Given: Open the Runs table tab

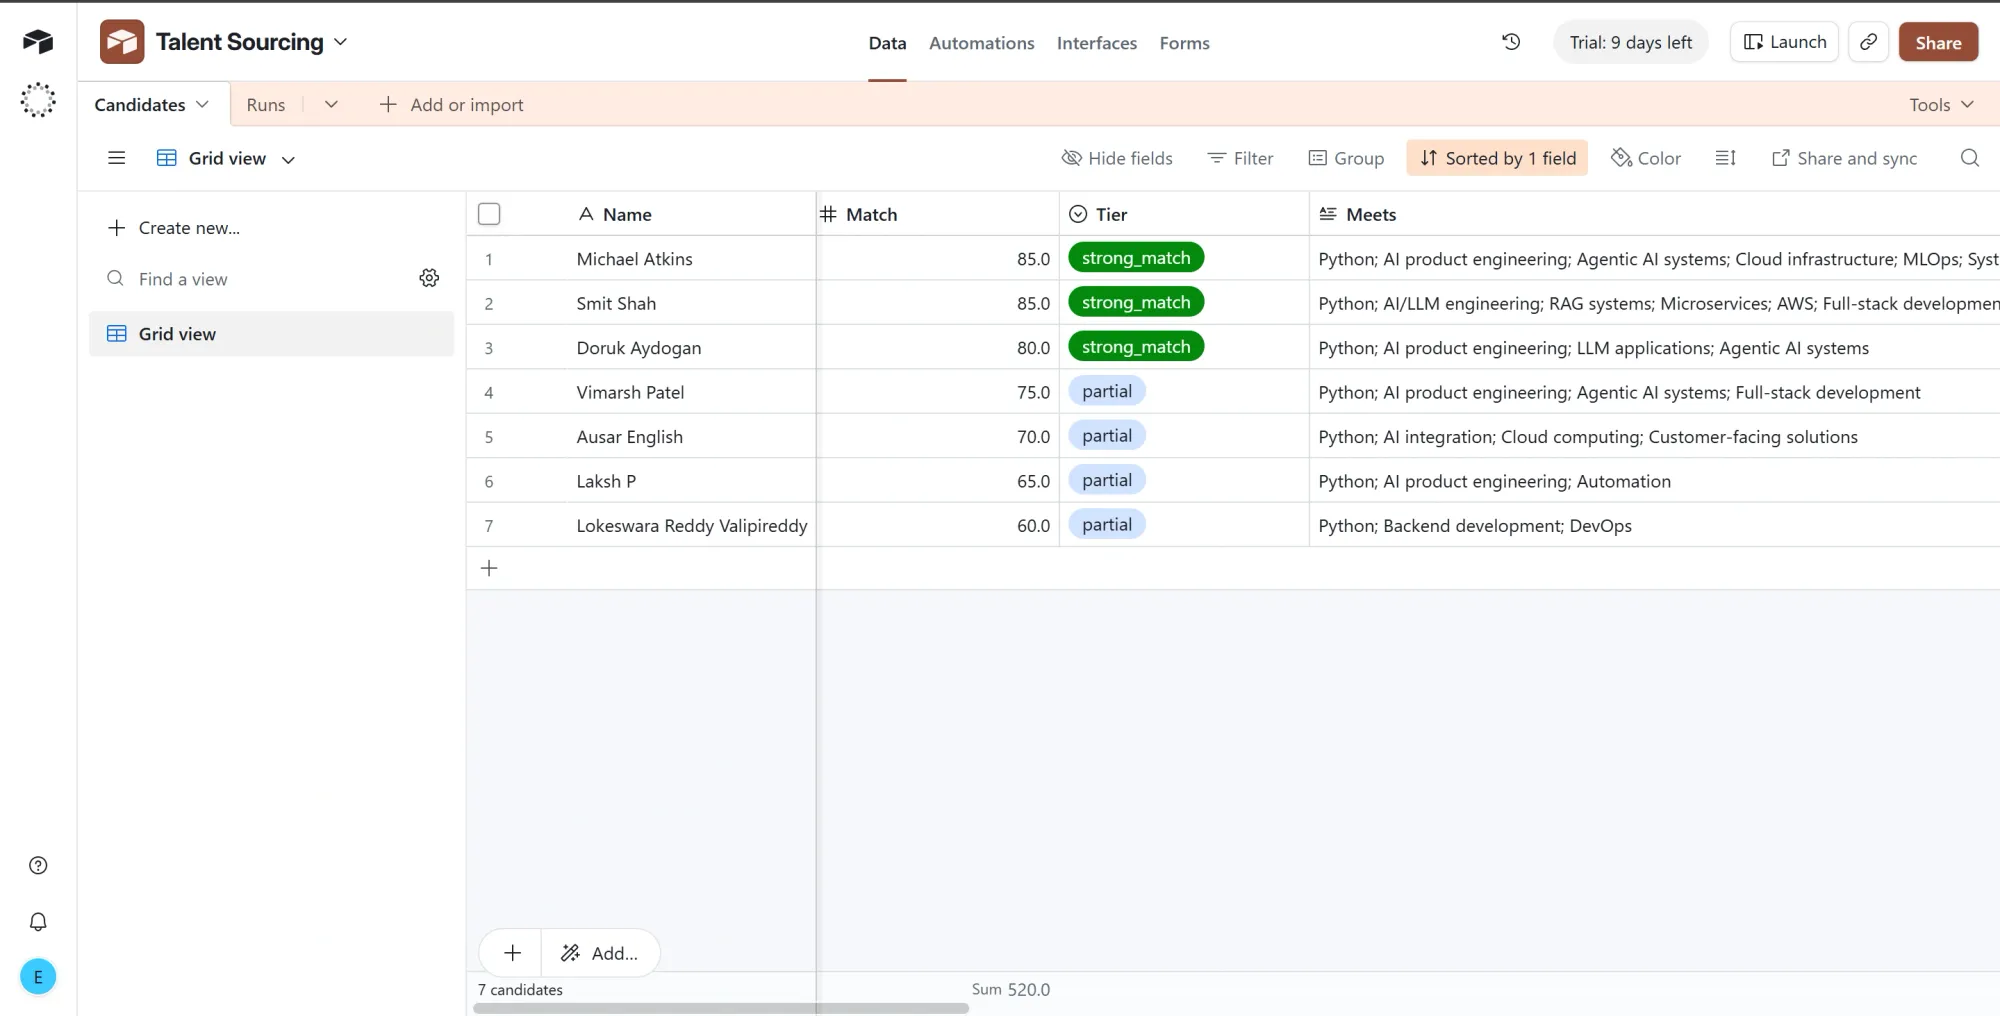Looking at the screenshot, I should [x=266, y=104].
